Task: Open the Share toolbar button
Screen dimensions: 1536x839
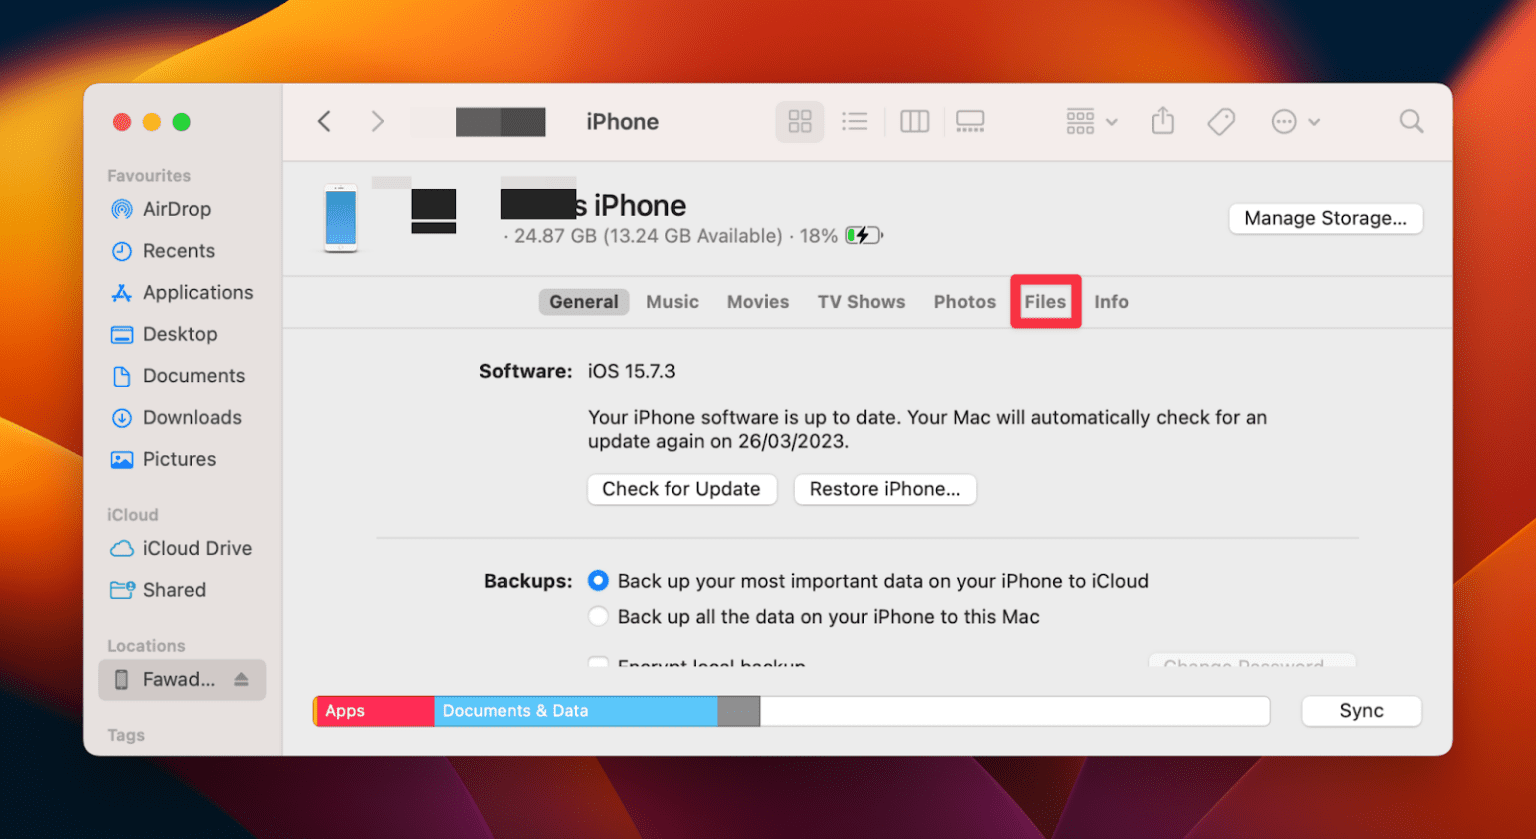Action: 1162,122
